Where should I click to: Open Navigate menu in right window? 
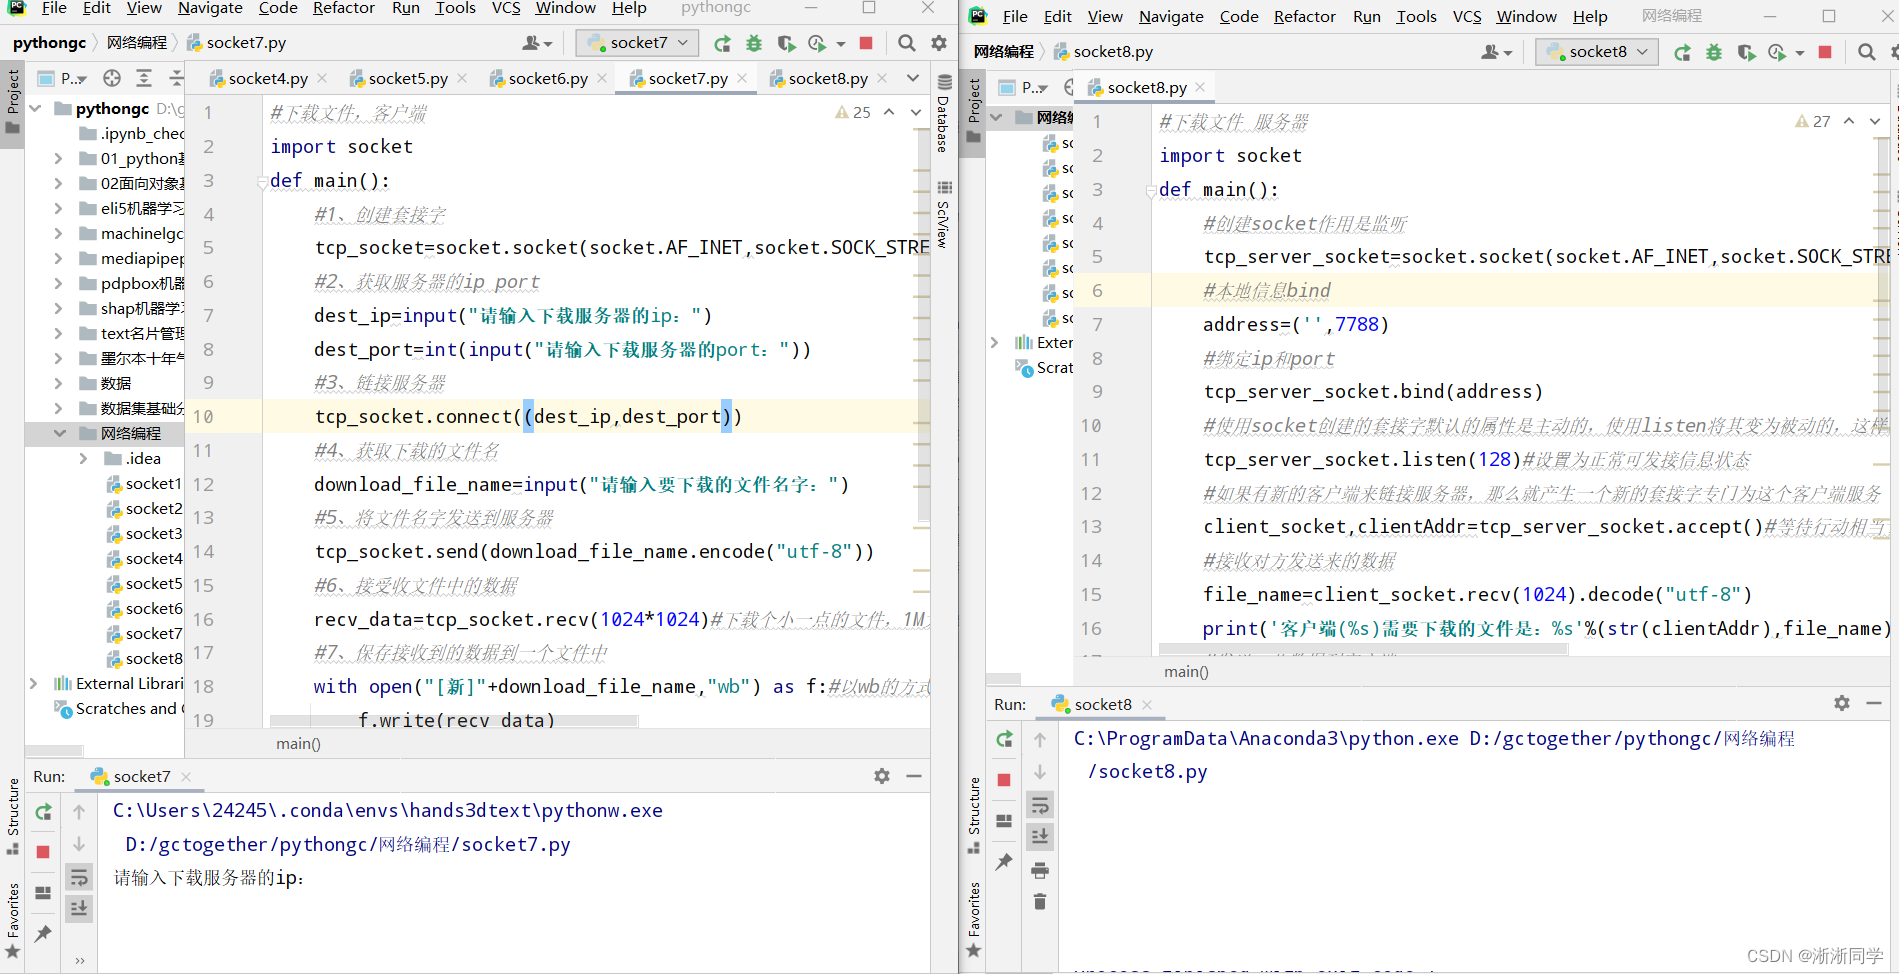pos(1171,17)
